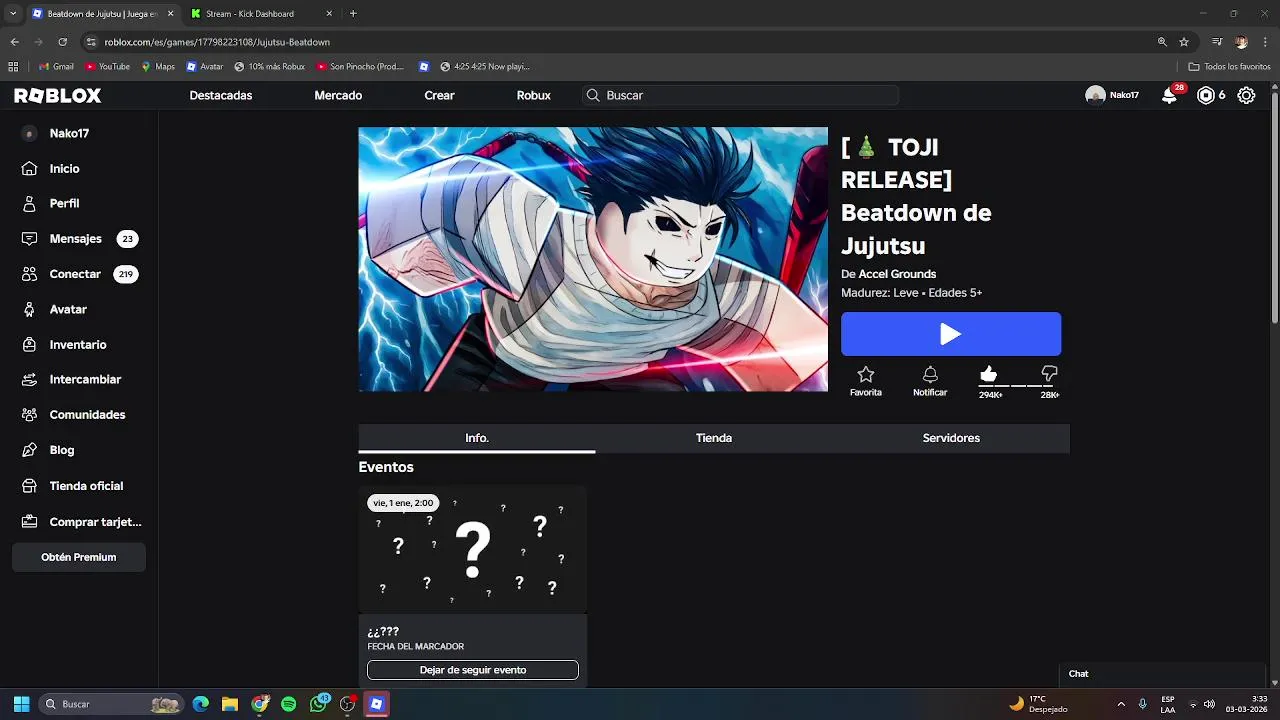Open Roblox settings gear
Viewport: 1280px width, 720px height.
tap(1246, 96)
